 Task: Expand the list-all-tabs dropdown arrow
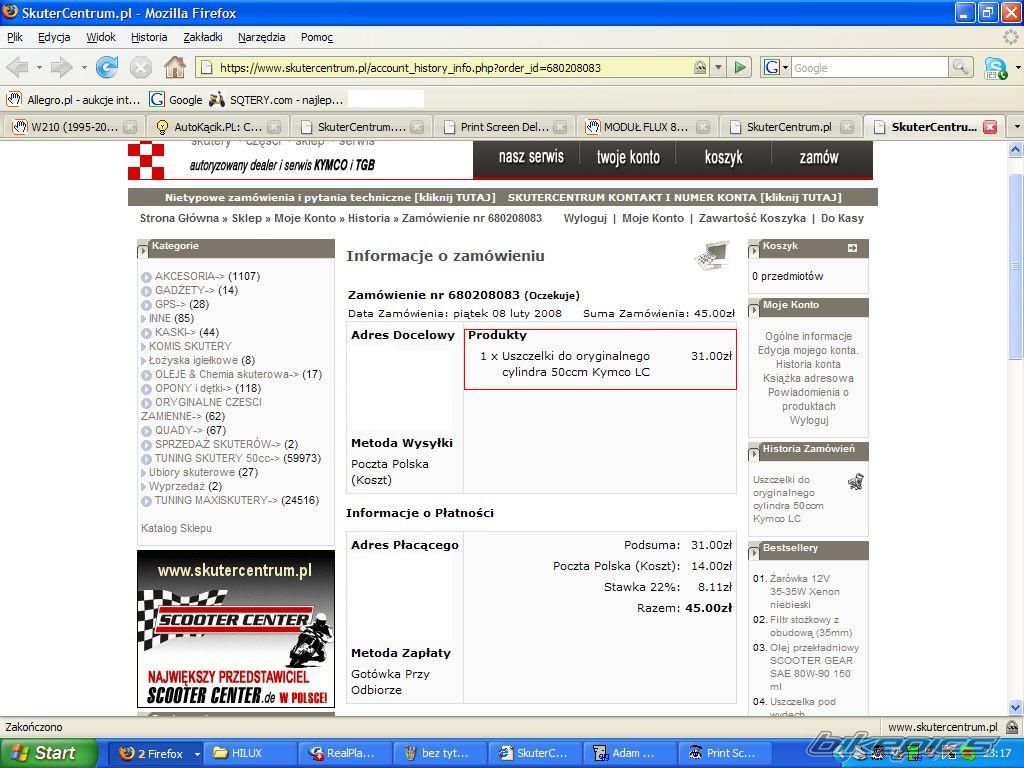1016,127
